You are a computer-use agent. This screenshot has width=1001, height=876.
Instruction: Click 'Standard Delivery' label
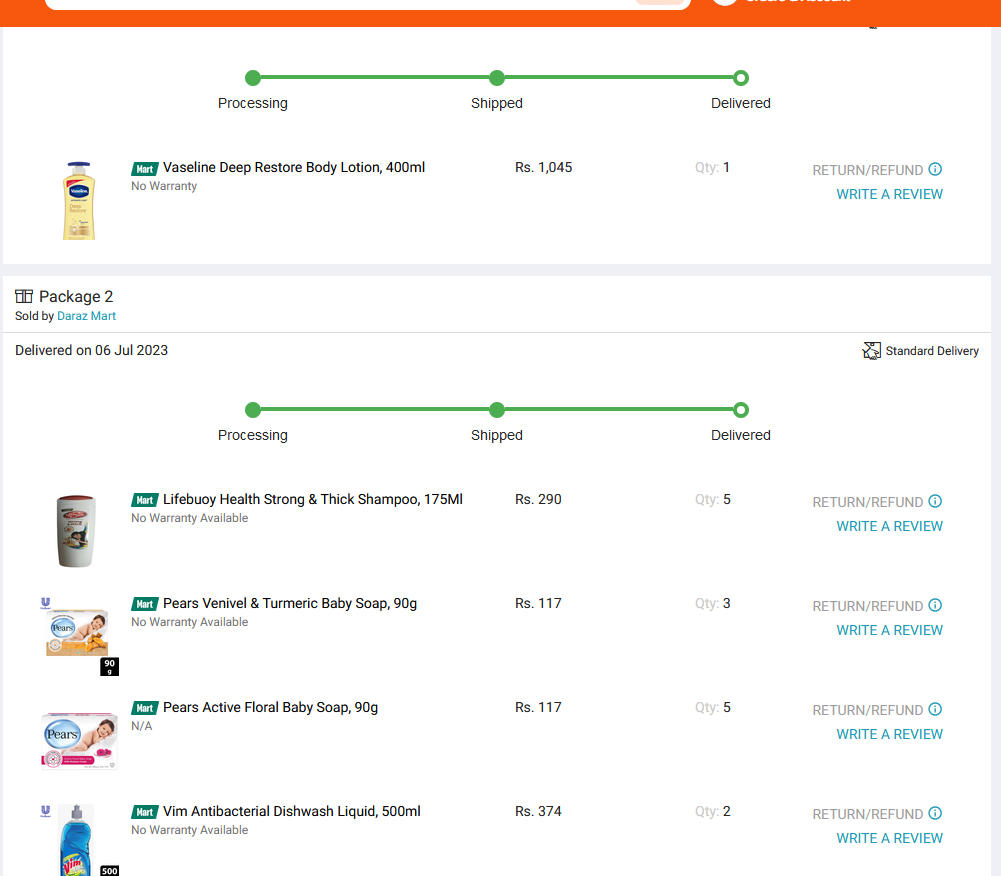click(932, 351)
